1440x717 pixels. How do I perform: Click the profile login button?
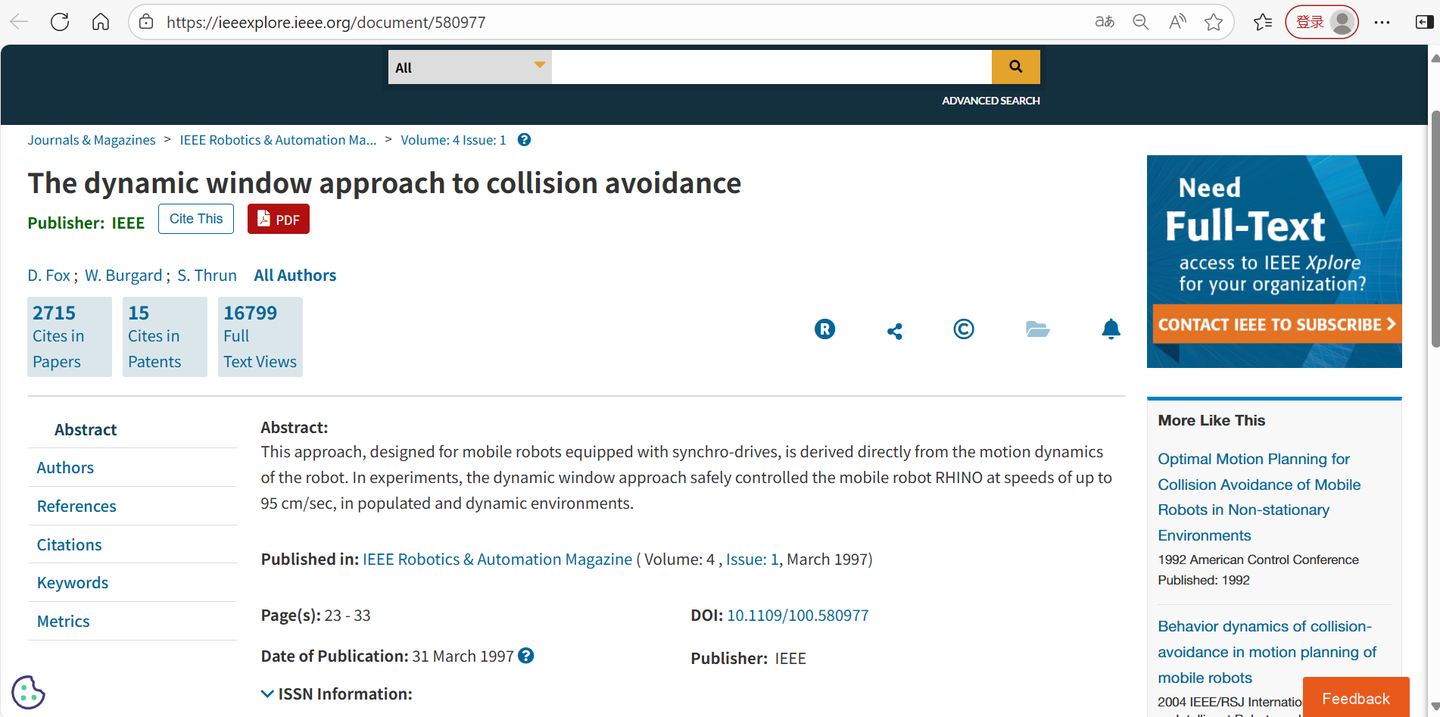[x=1321, y=22]
